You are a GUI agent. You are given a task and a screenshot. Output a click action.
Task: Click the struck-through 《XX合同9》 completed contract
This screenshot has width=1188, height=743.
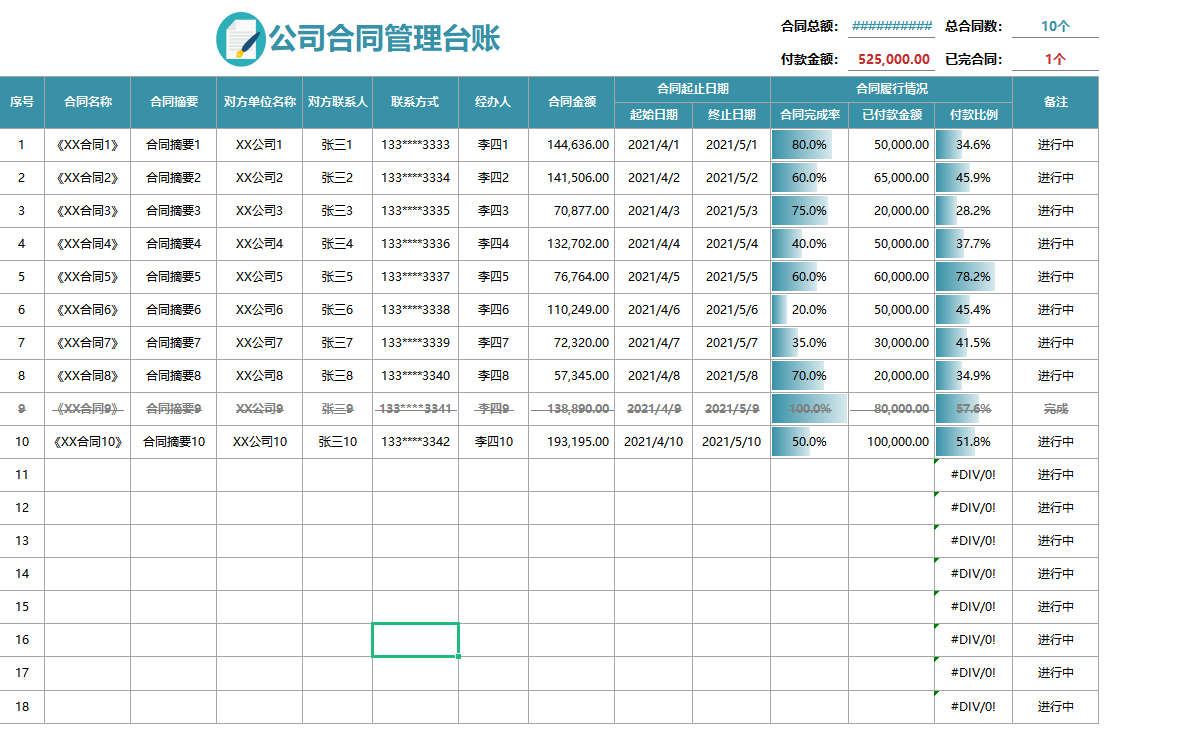click(x=87, y=408)
